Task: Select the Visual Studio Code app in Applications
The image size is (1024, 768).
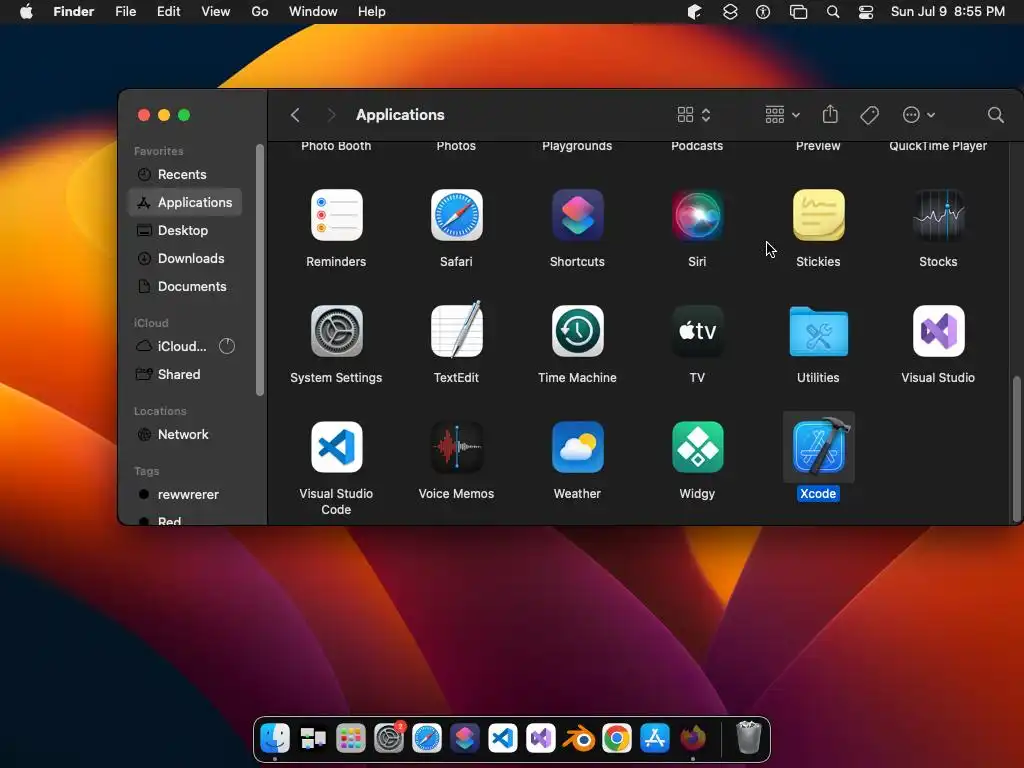Action: click(x=336, y=447)
